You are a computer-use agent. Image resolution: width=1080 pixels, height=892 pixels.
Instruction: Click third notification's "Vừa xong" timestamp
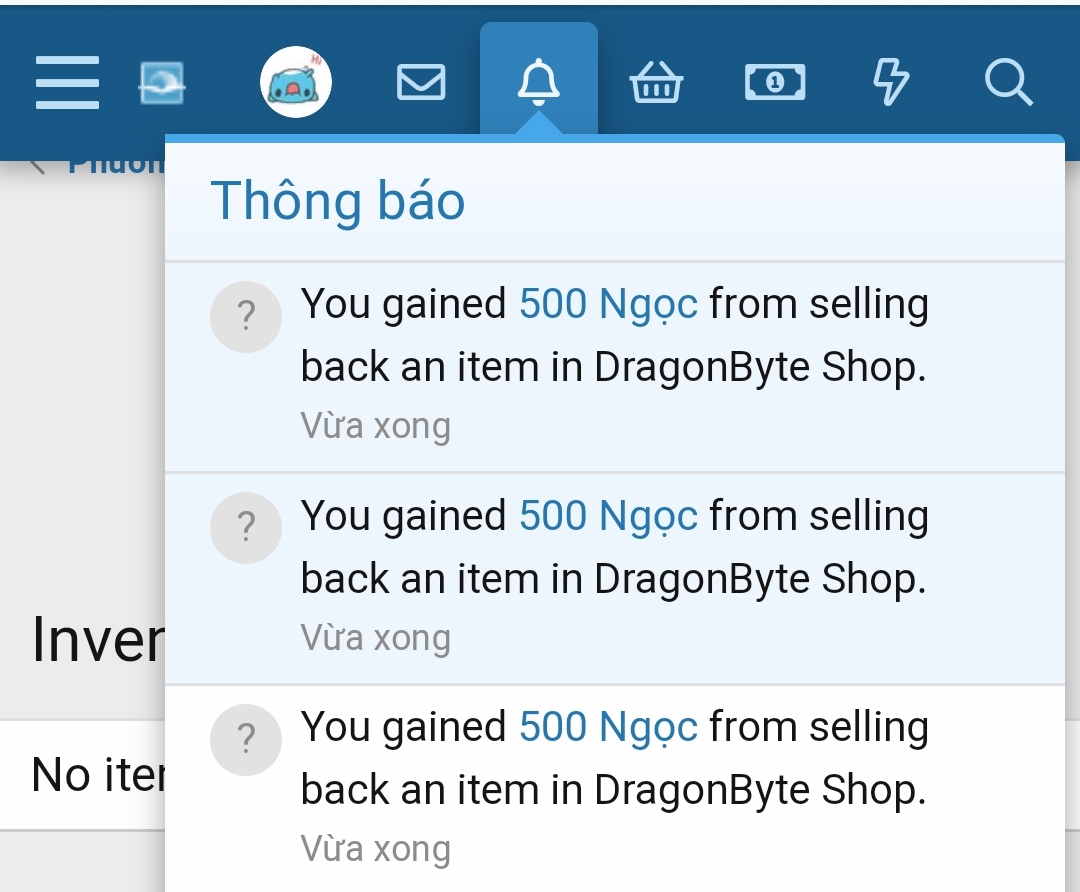(x=376, y=849)
